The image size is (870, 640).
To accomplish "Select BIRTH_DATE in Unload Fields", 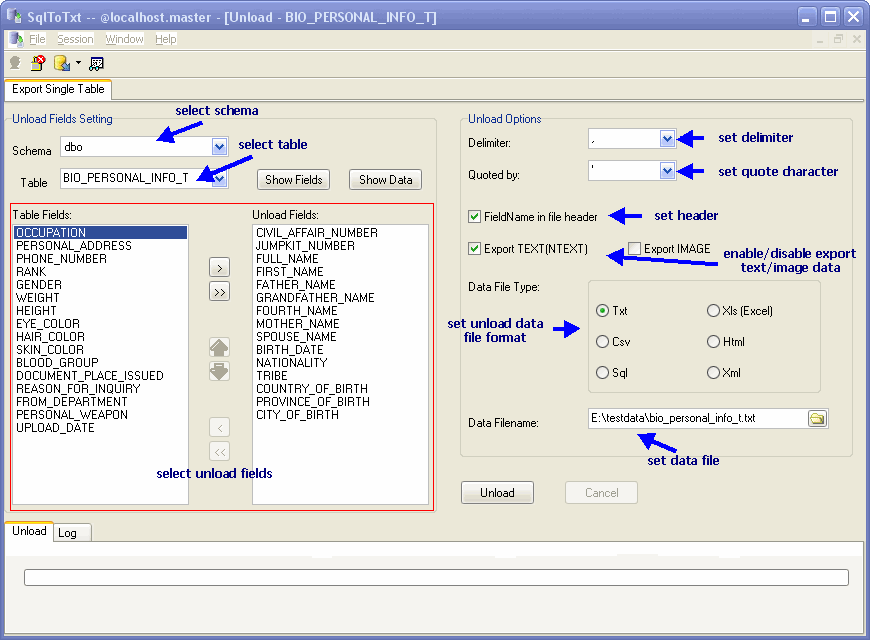I will point(340,350).
